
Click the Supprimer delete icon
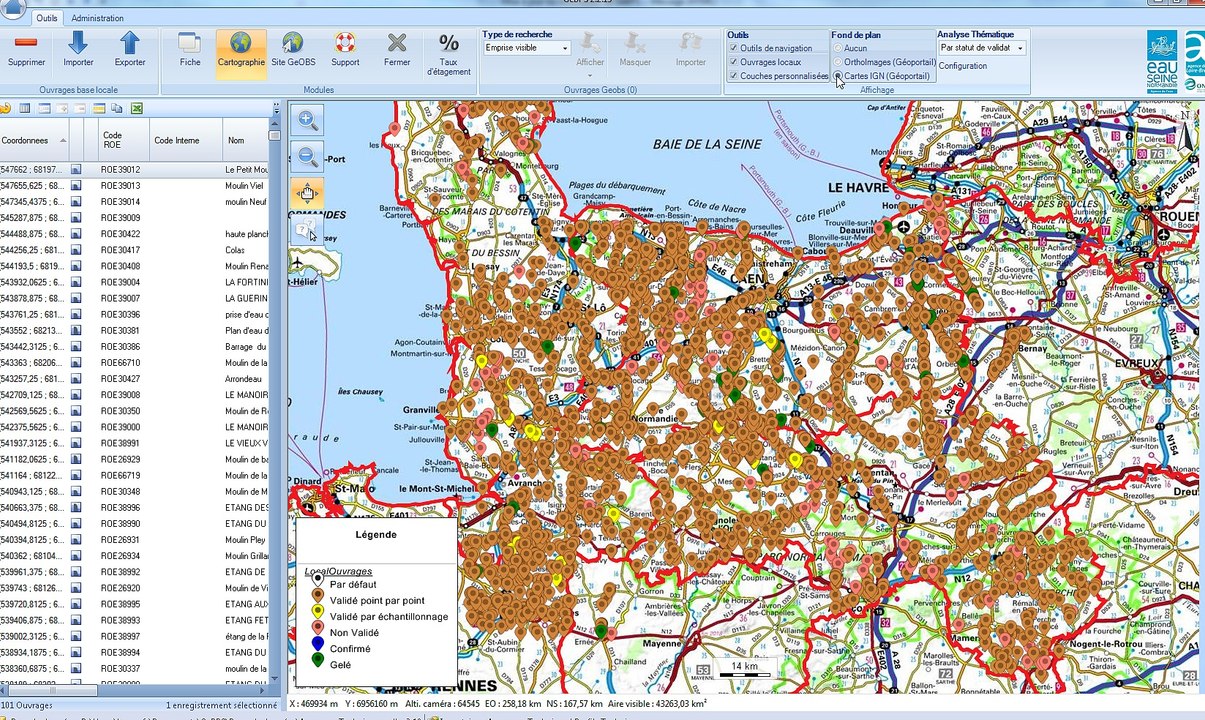coord(26,42)
